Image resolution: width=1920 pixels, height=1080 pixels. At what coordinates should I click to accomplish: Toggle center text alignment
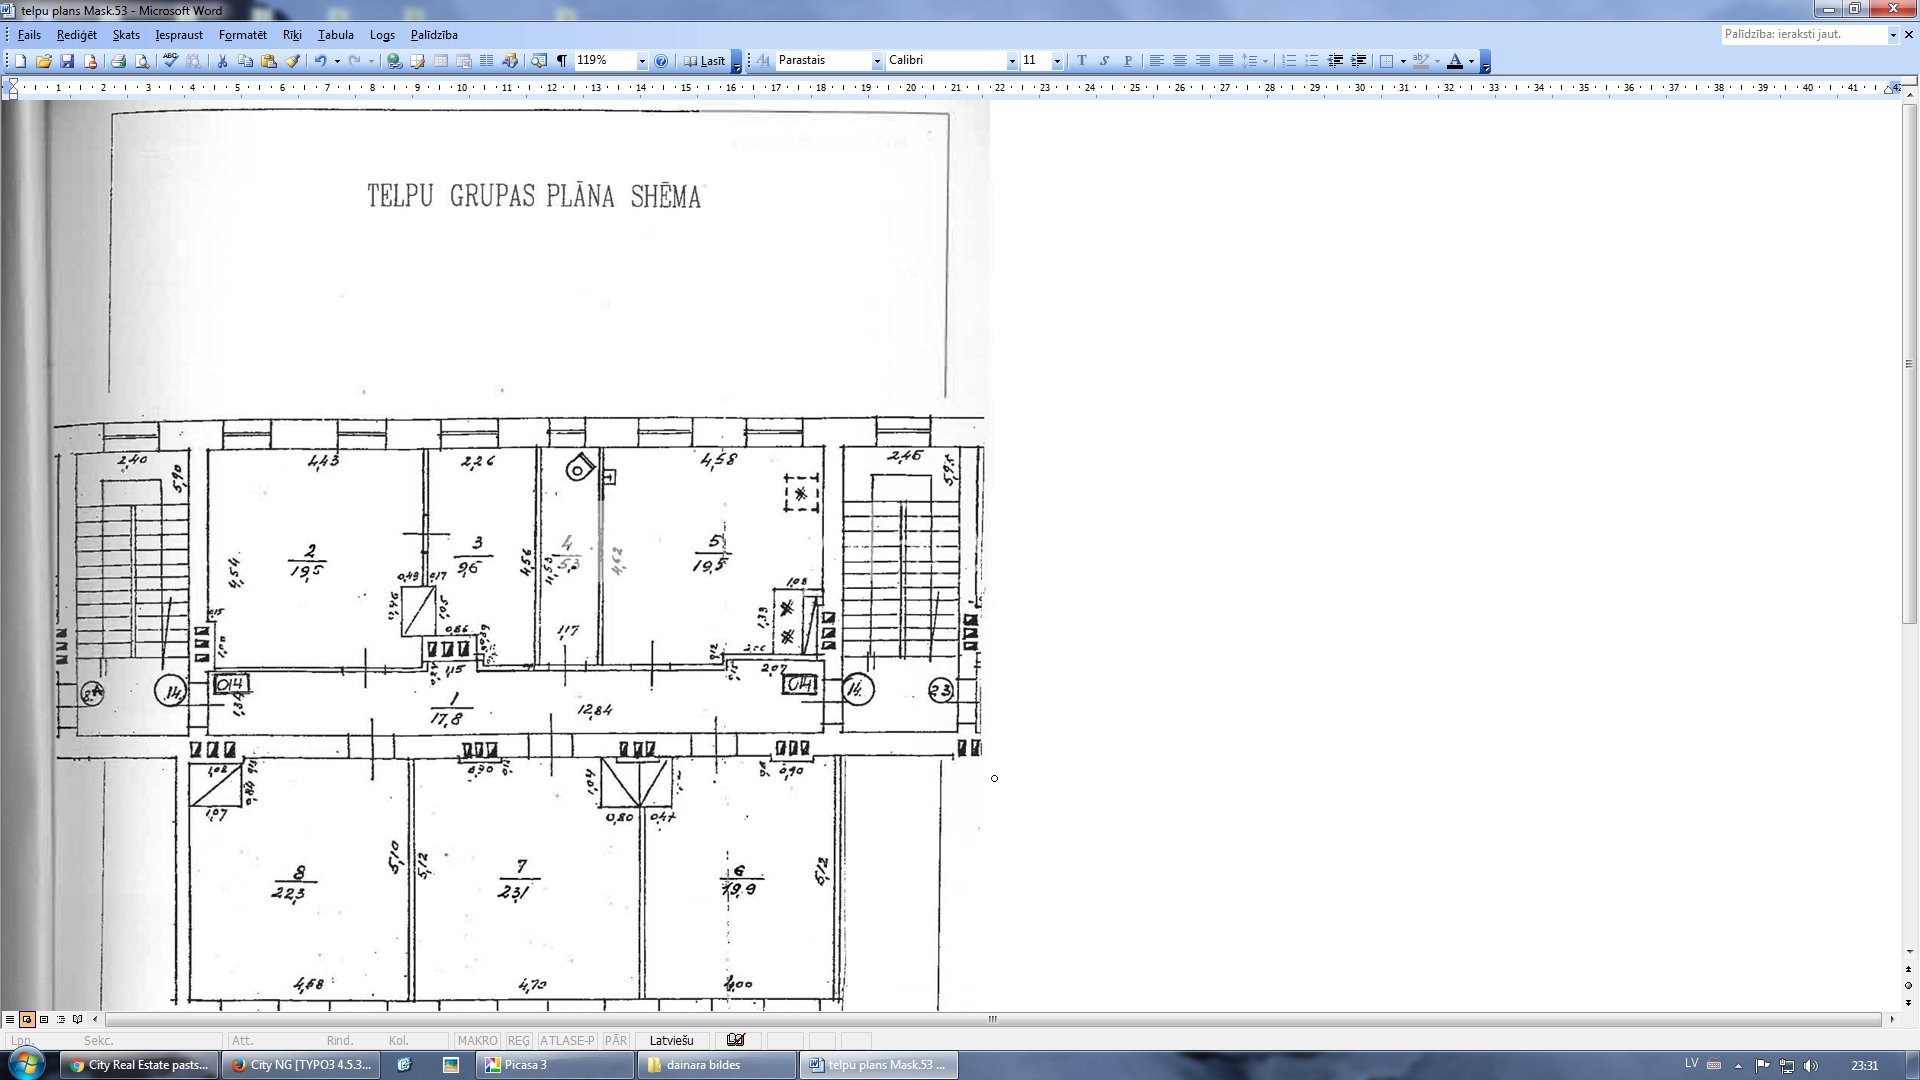(1180, 61)
